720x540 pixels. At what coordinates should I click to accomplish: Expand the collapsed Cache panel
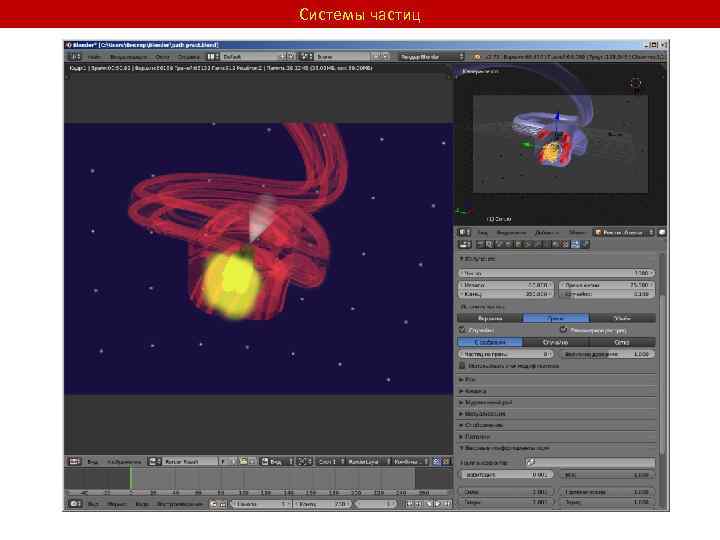(x=475, y=379)
